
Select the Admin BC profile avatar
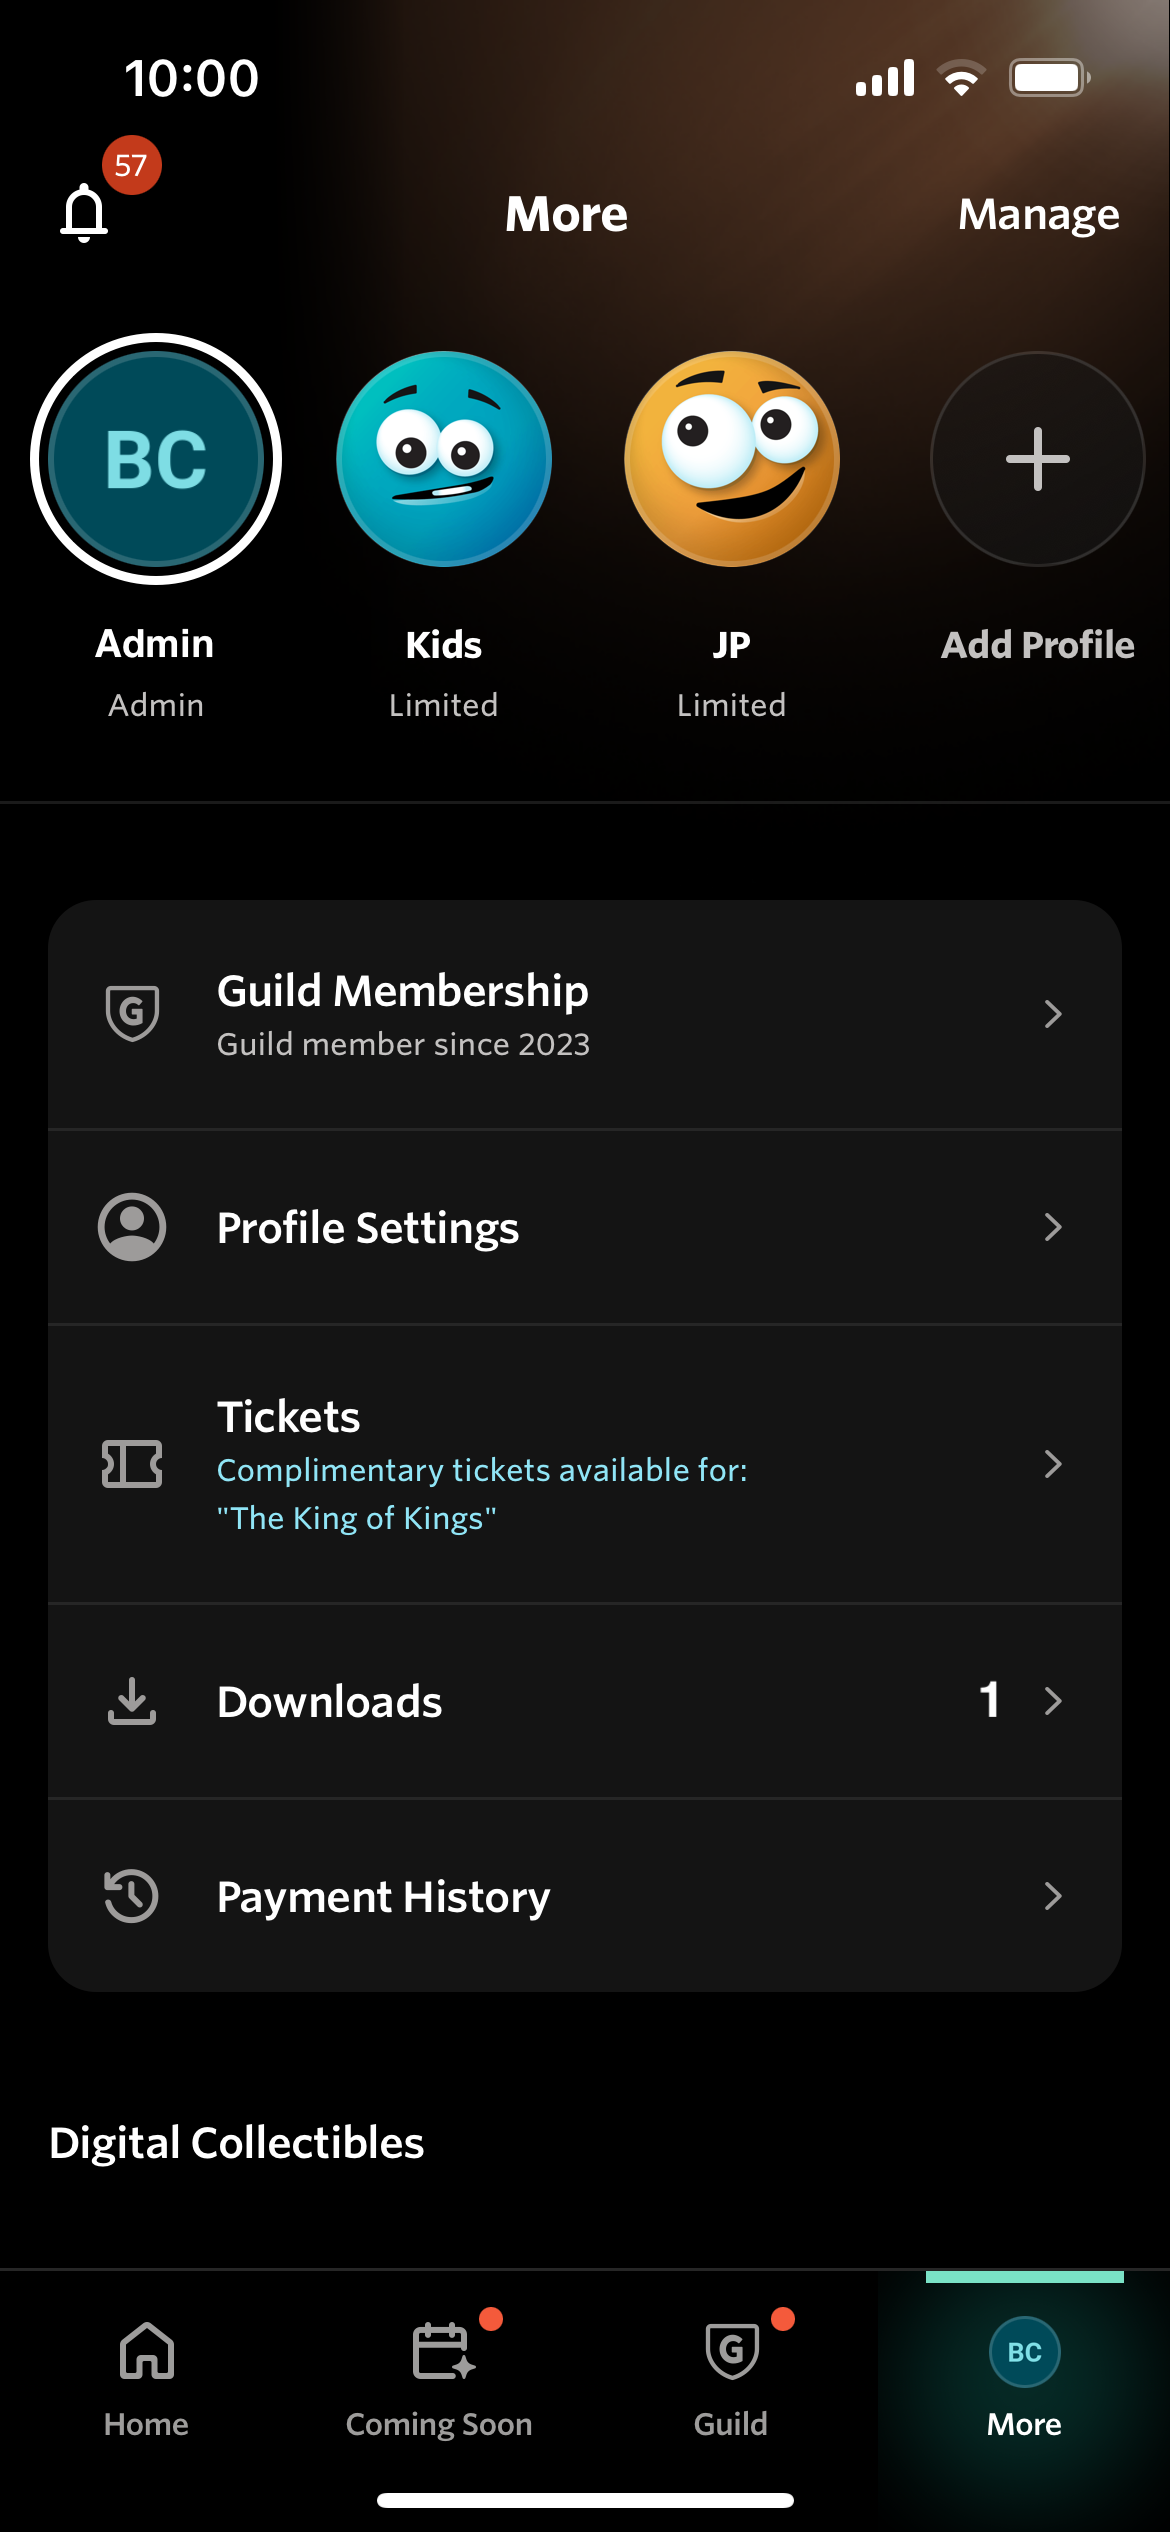[x=156, y=459]
